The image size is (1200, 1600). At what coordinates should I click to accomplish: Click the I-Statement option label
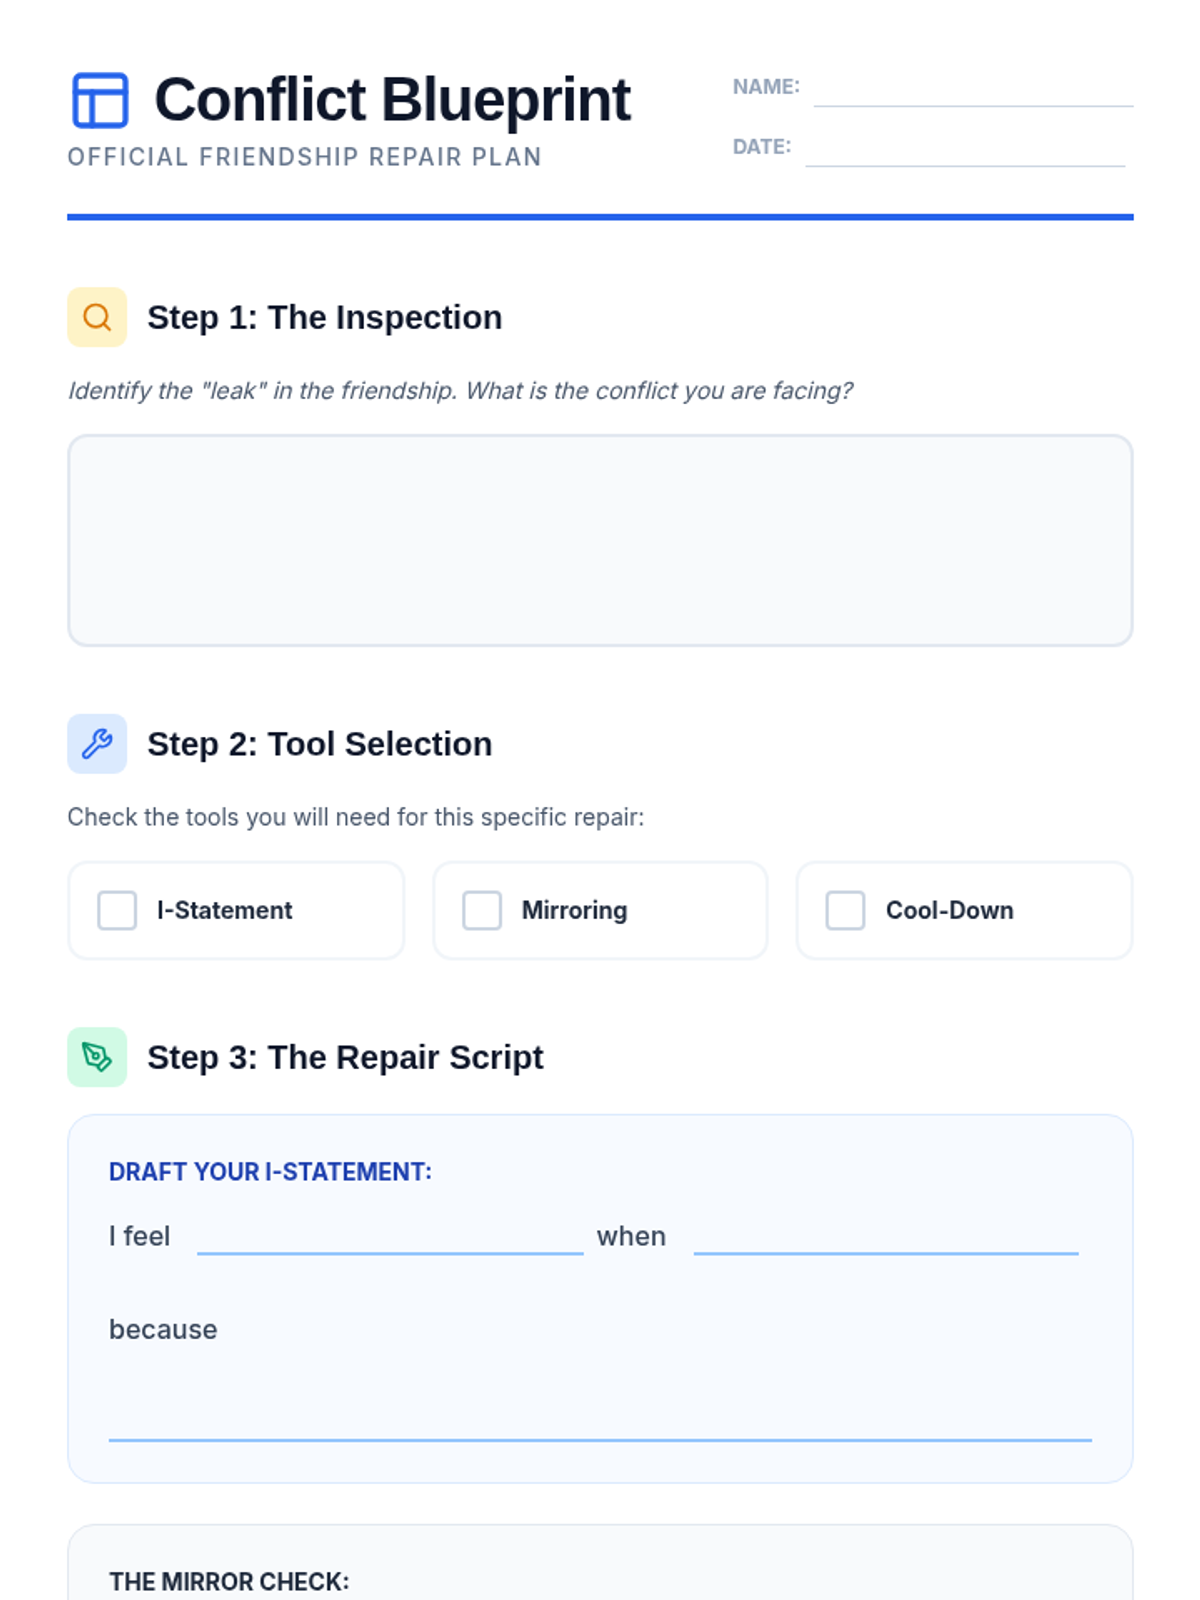tap(225, 911)
